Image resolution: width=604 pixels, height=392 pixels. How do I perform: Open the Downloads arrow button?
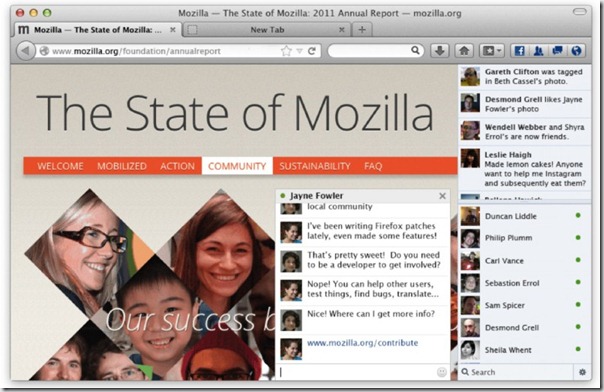440,51
